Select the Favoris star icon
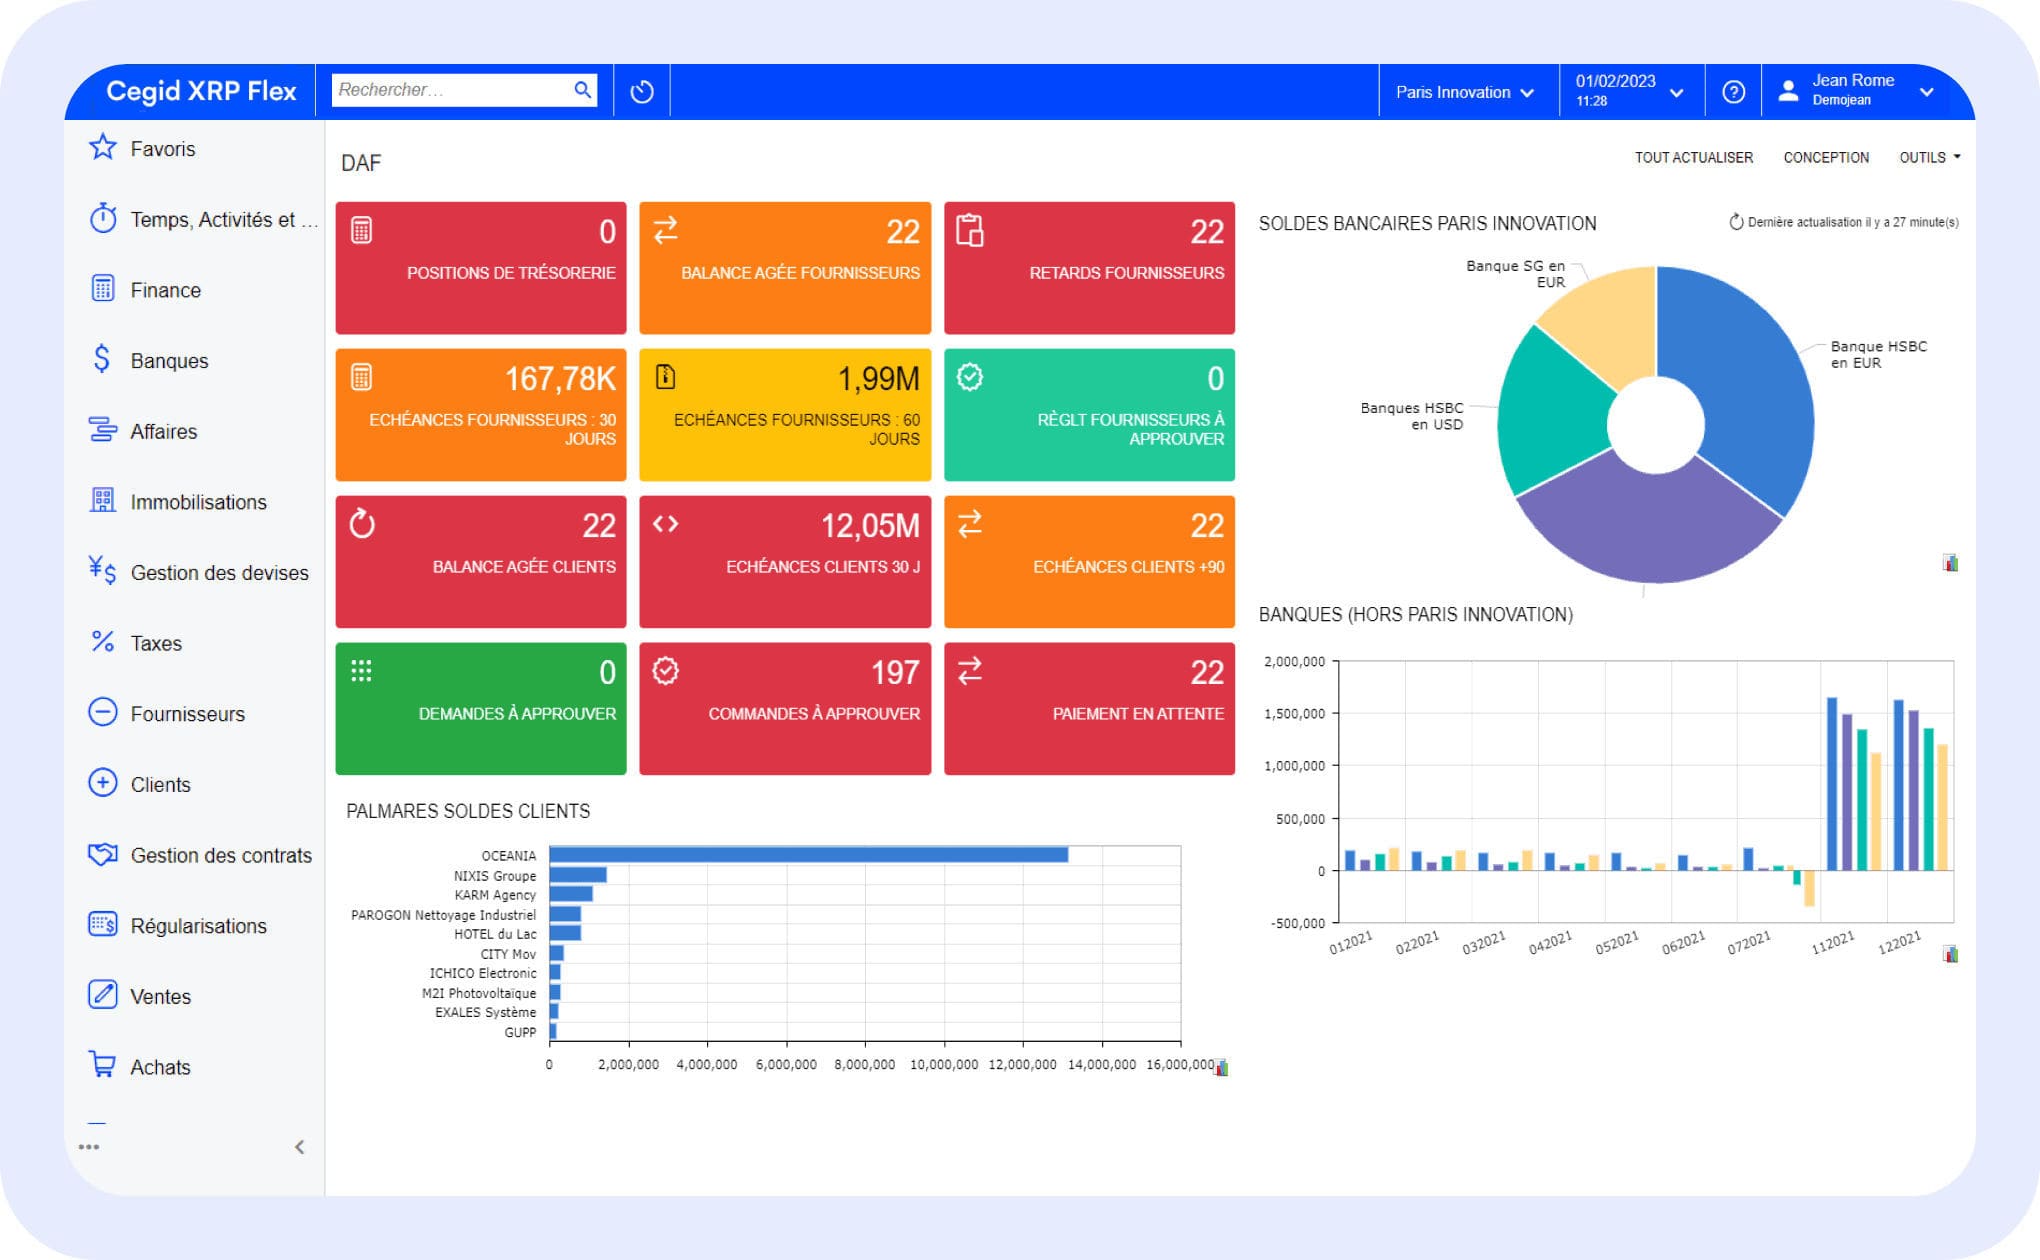 [104, 148]
